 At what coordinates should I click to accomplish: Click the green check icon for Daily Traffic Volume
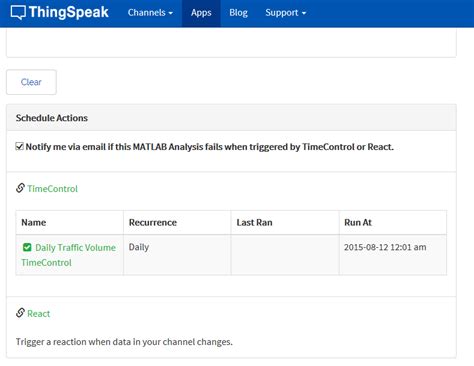tap(27, 247)
